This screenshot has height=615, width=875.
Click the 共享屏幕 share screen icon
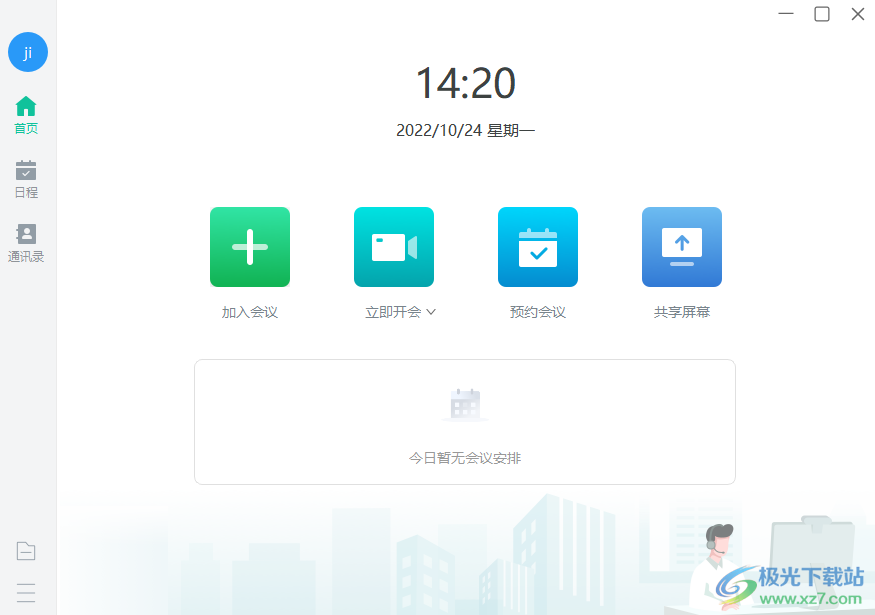coord(681,247)
